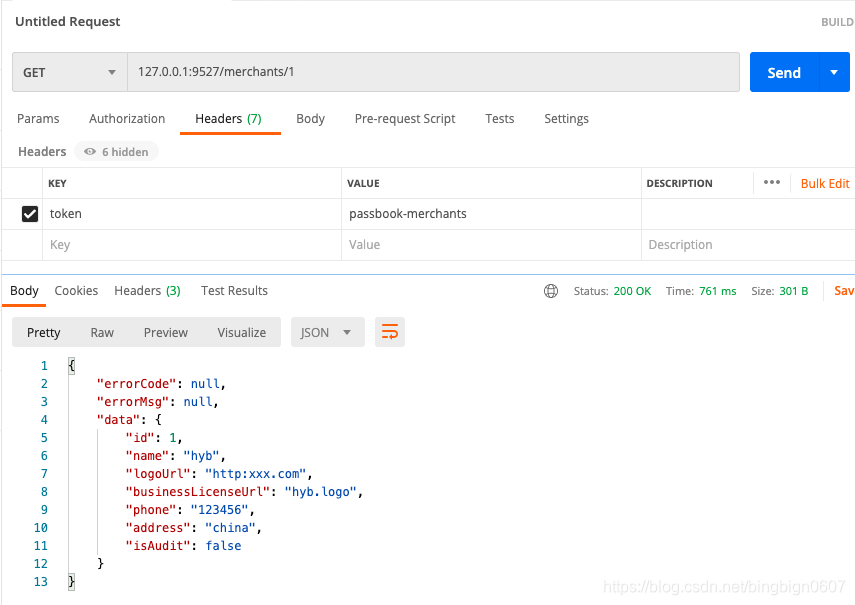
Task: Open the Test Results tab
Action: click(234, 291)
